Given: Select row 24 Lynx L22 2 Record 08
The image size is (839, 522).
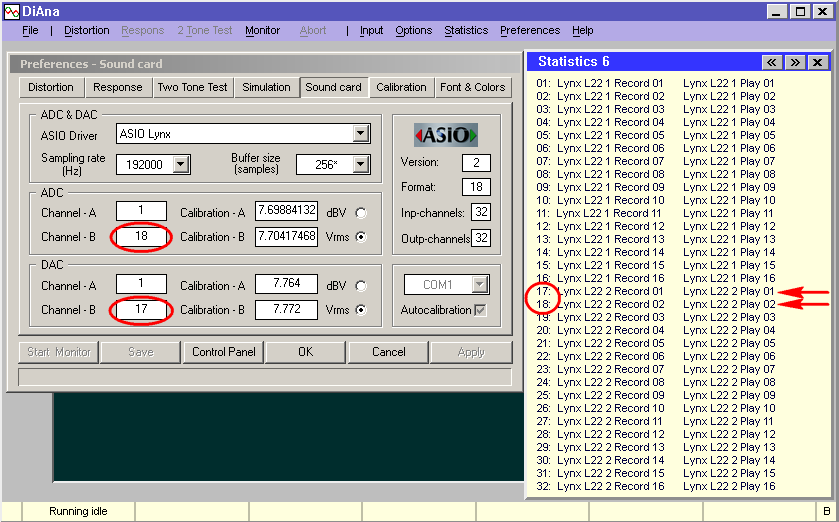Looking at the screenshot, I should pyautogui.click(x=600, y=382).
